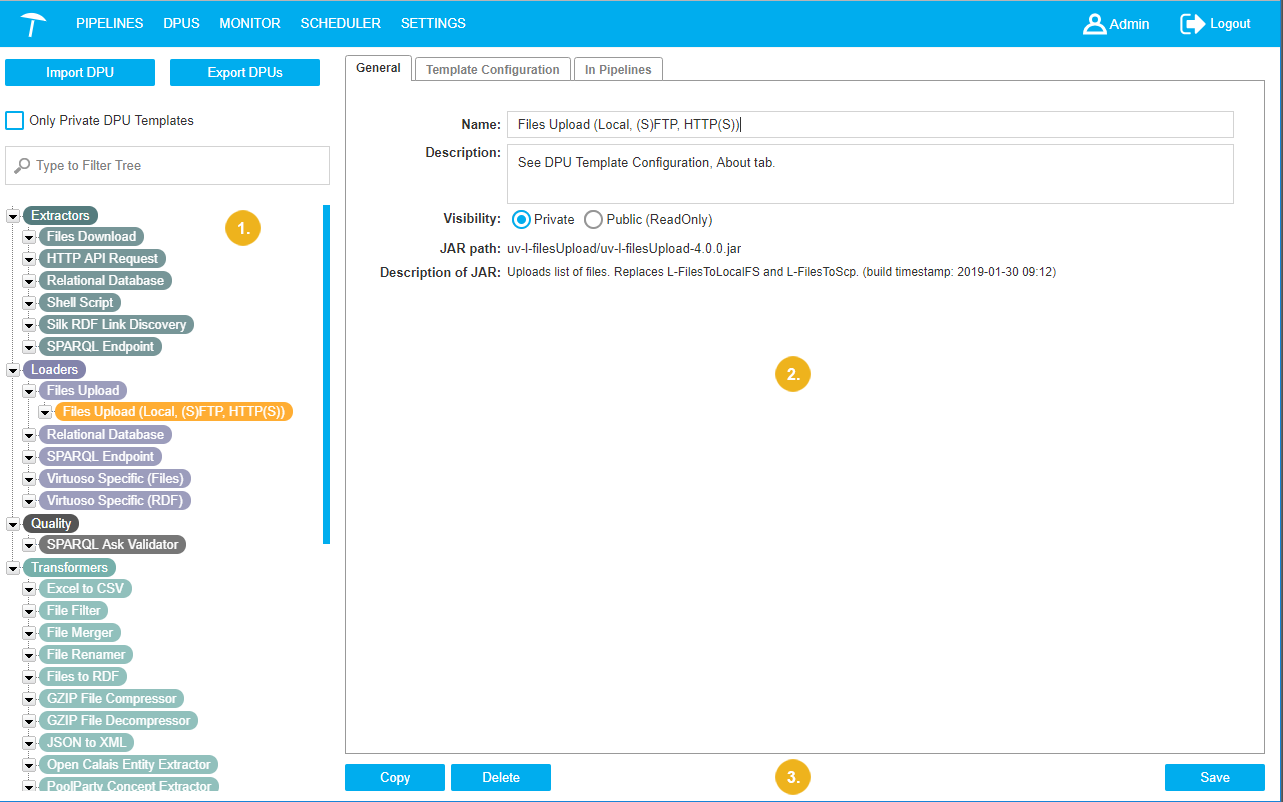Viewport: 1283px width, 802px height.
Task: Click the Admin user profile icon
Action: click(1094, 24)
